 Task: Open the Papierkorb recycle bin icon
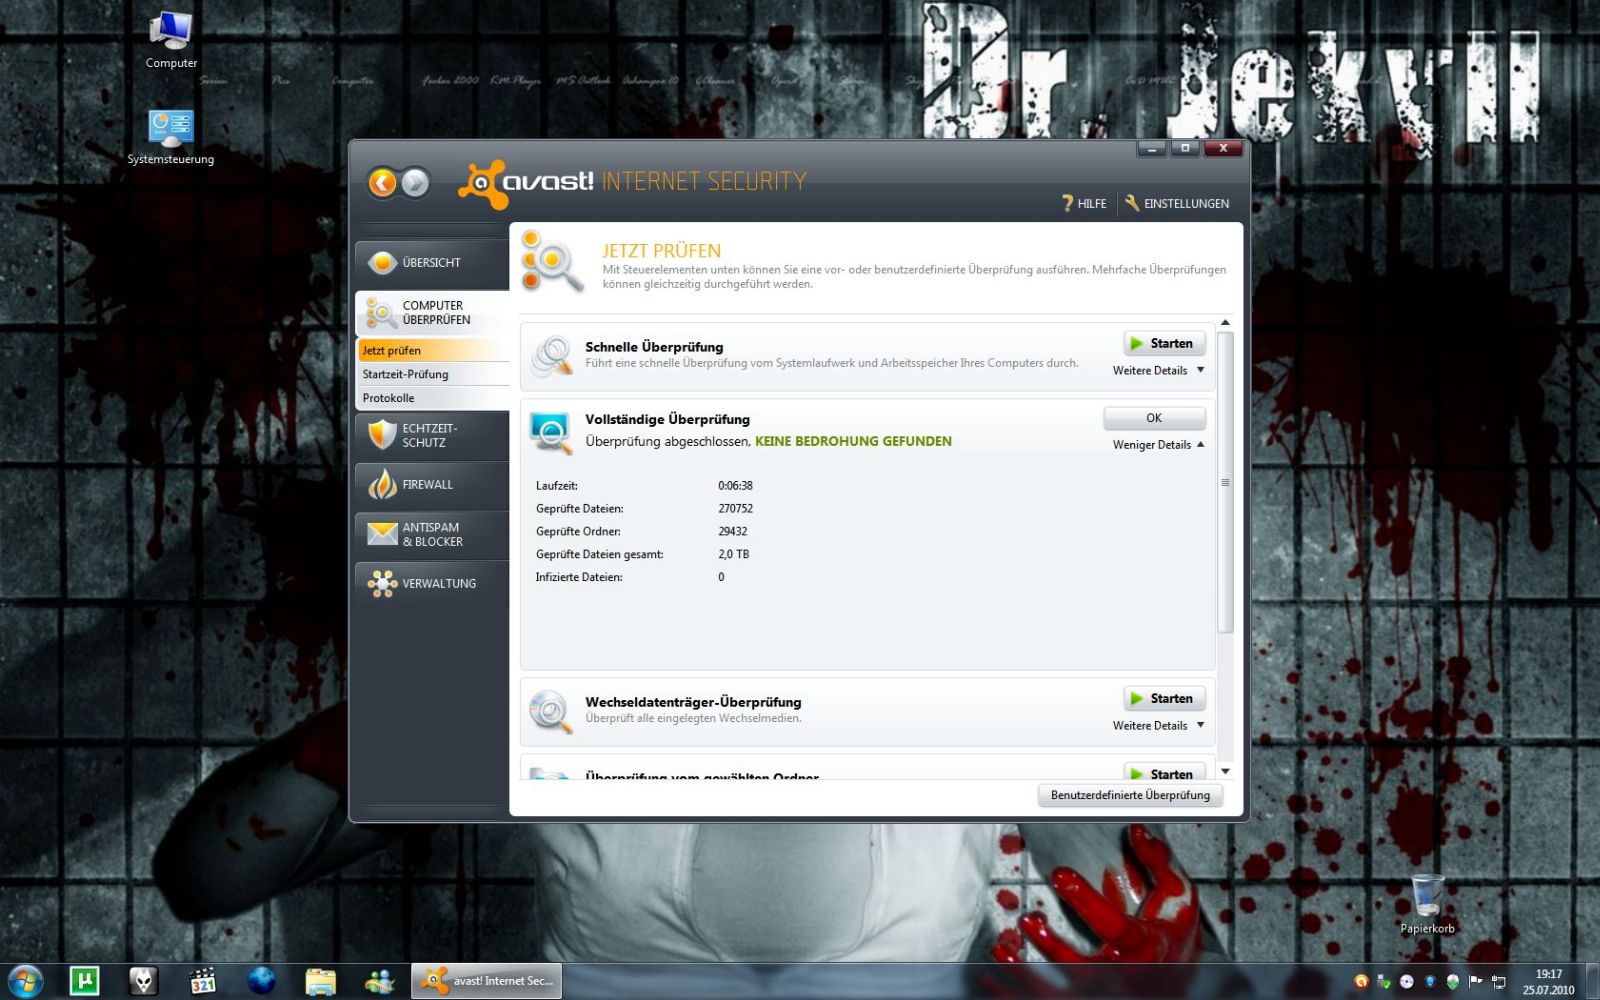pos(1427,898)
